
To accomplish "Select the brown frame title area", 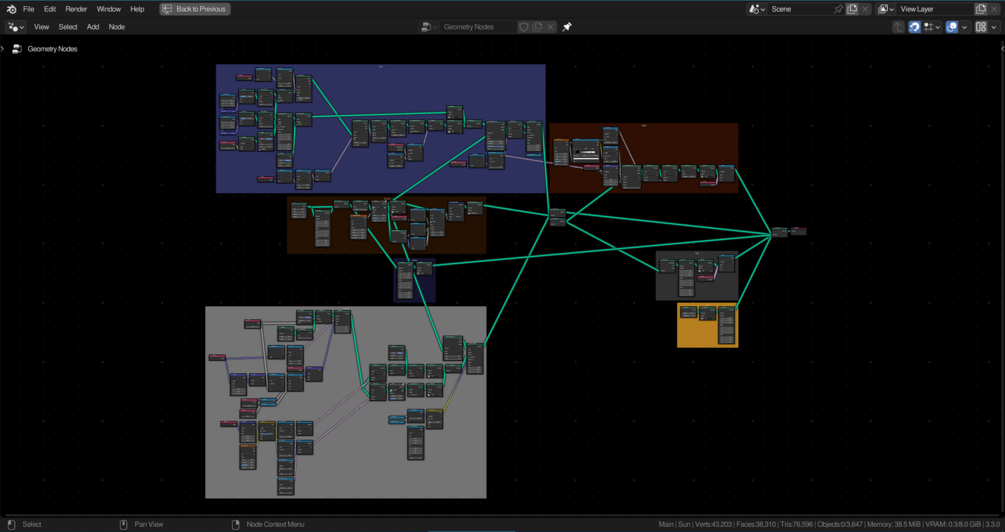I will click(x=386, y=198).
